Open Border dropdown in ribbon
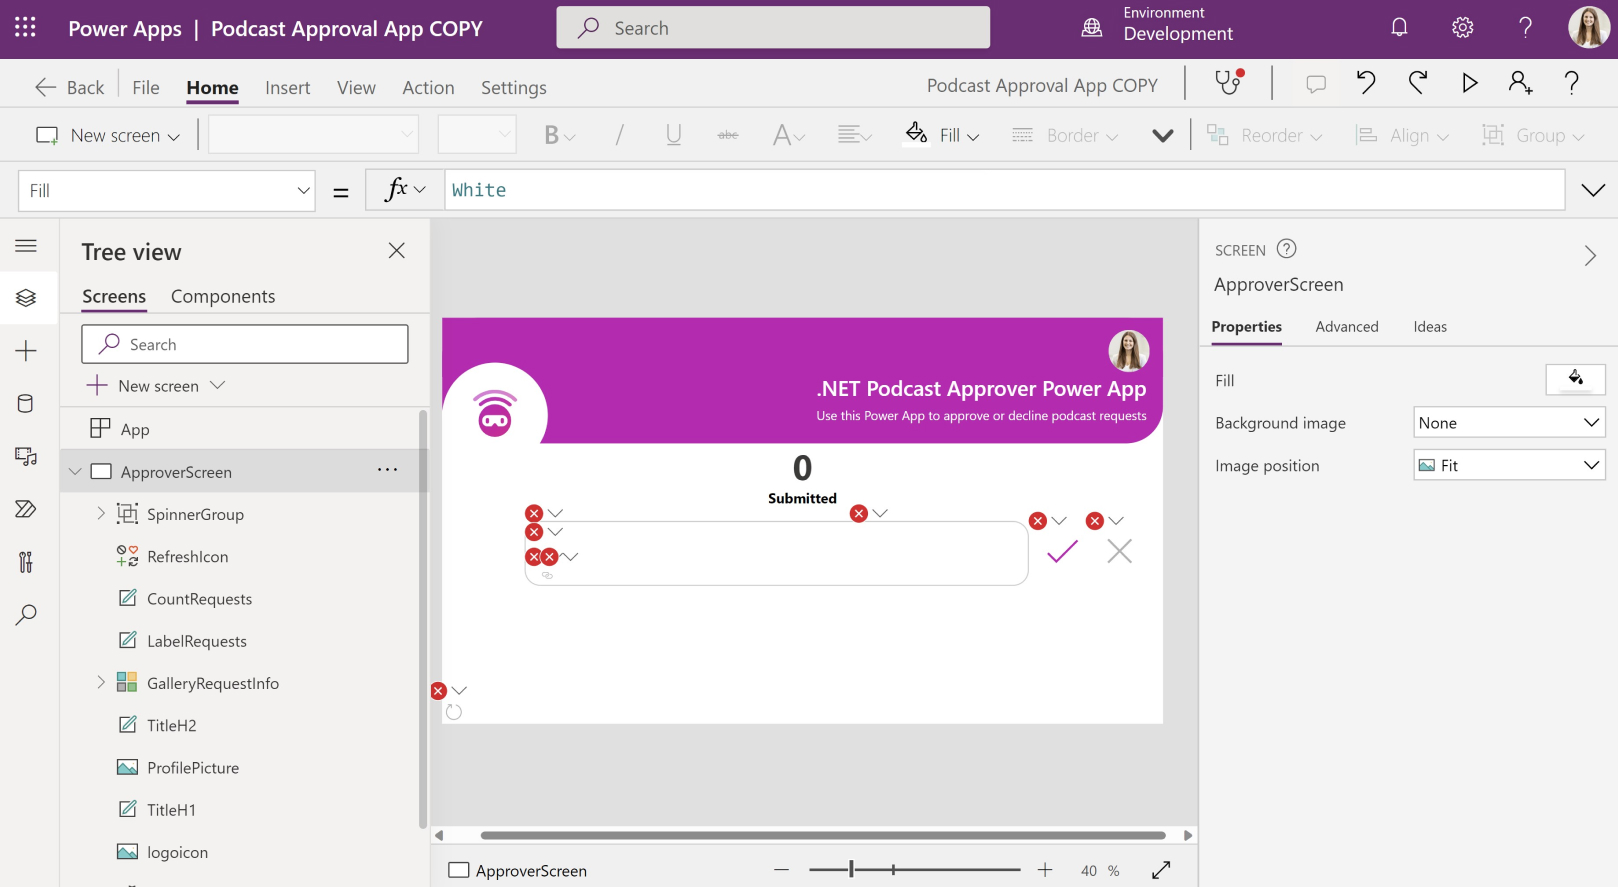This screenshot has height=887, width=1618. 1065,135
